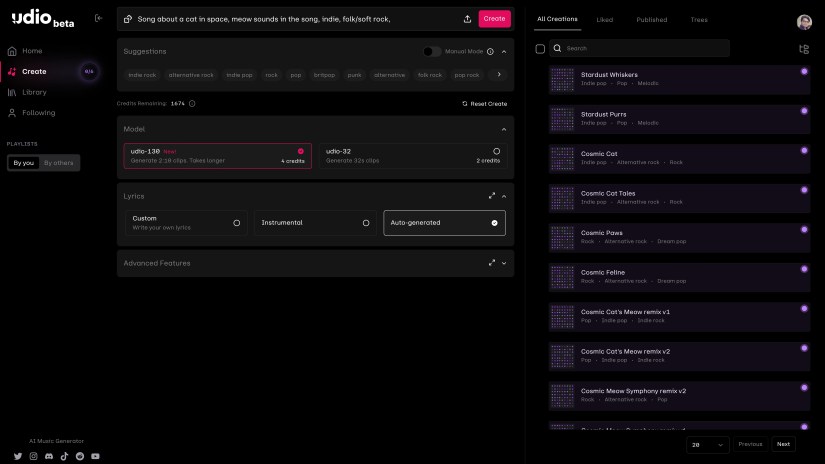Open the YouTube social icon
Viewport: 825px width, 464px height.
click(95, 456)
